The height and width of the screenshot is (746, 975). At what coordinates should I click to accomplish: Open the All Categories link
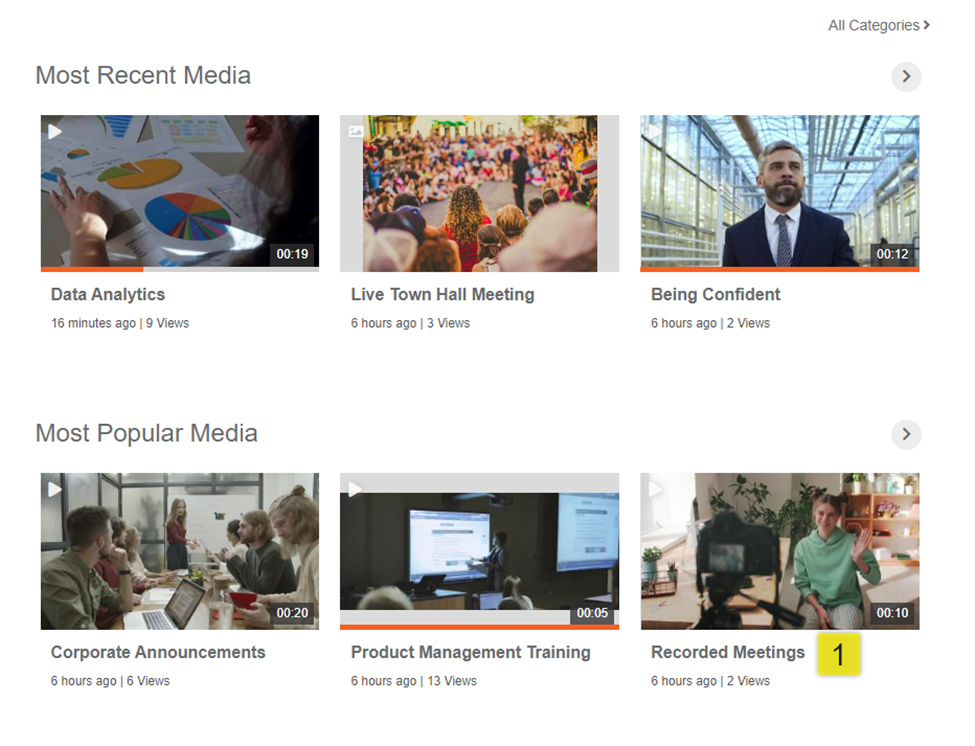tap(878, 25)
